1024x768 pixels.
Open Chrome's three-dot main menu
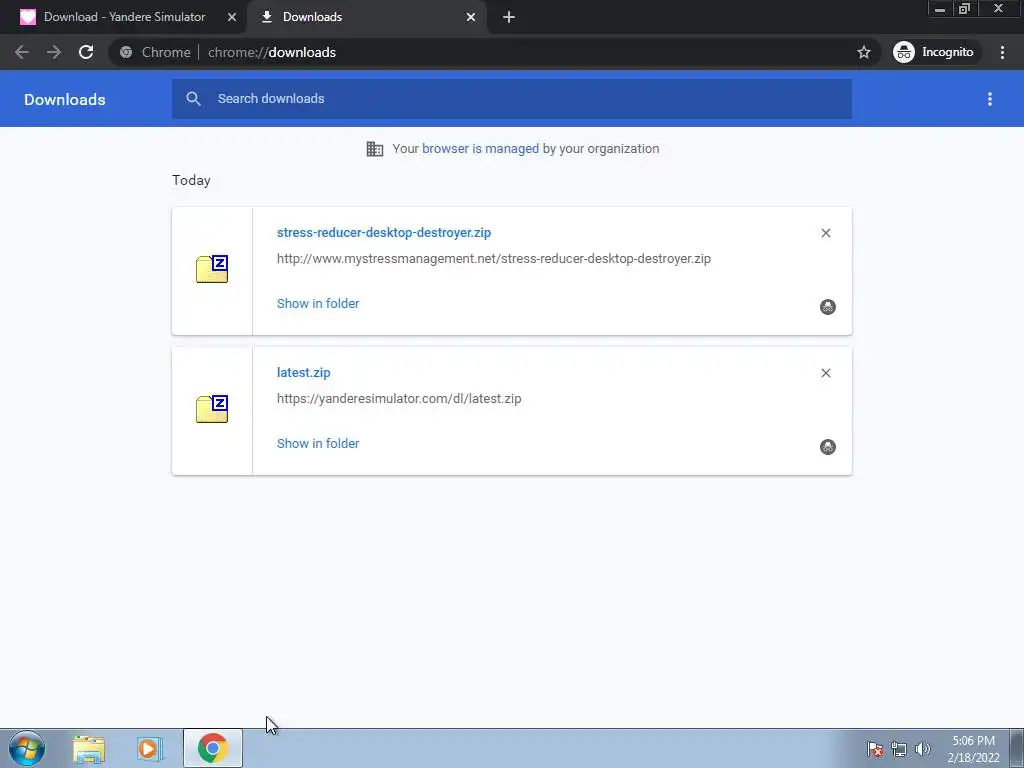click(x=1002, y=52)
